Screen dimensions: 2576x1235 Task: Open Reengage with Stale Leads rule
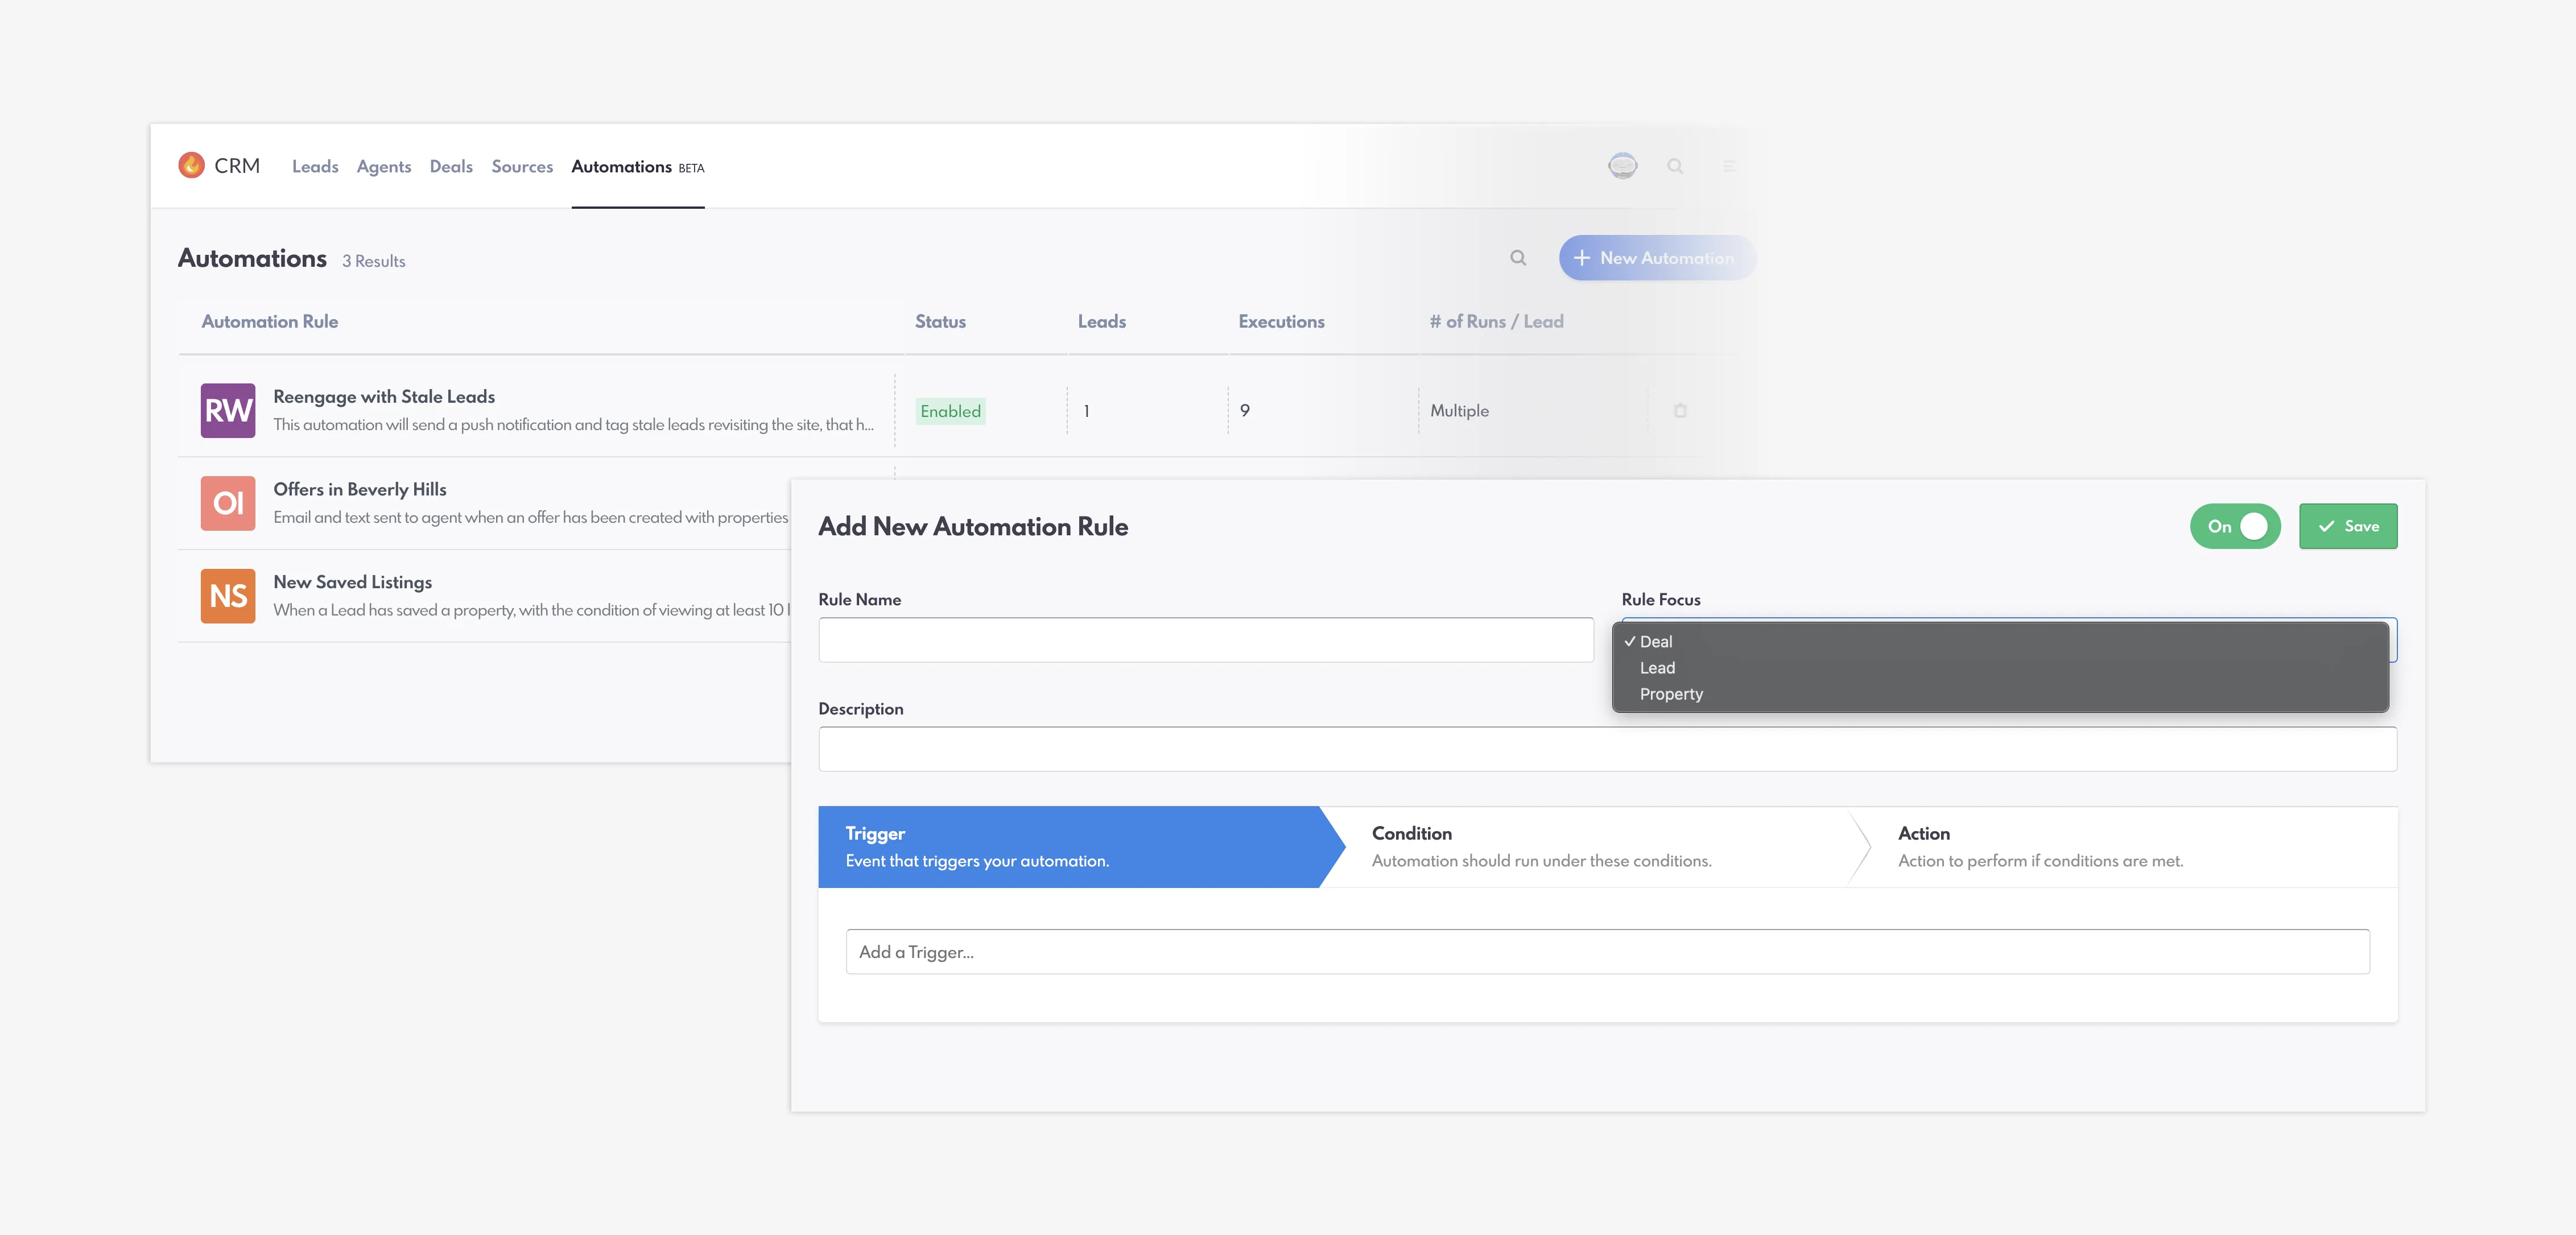(384, 397)
